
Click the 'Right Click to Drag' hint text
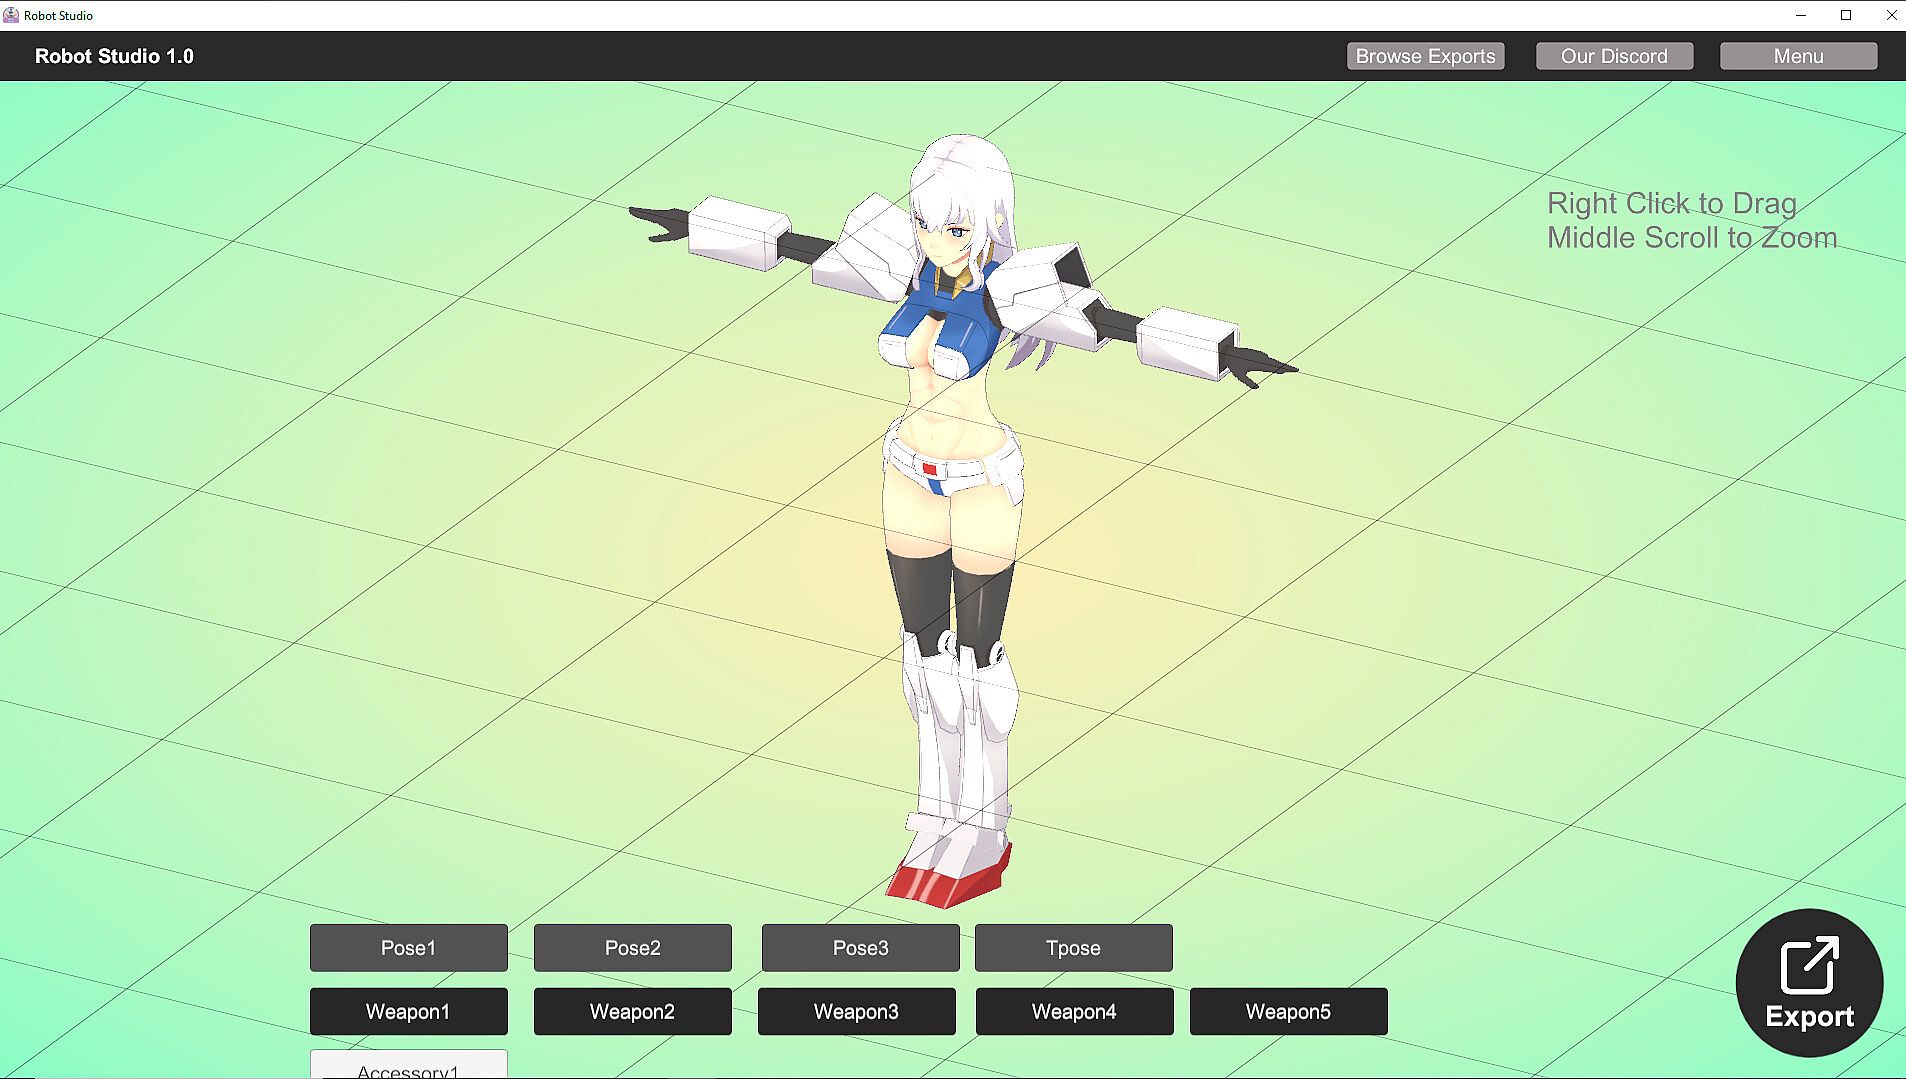coord(1672,203)
